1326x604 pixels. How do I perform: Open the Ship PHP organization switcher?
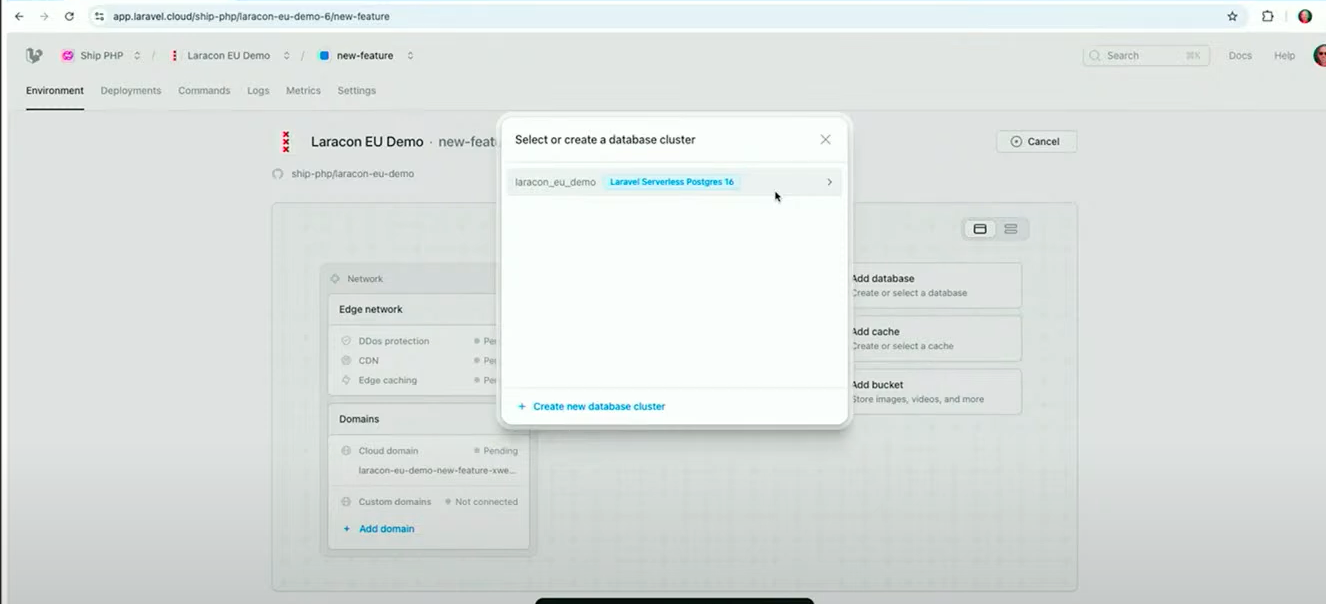tap(137, 56)
